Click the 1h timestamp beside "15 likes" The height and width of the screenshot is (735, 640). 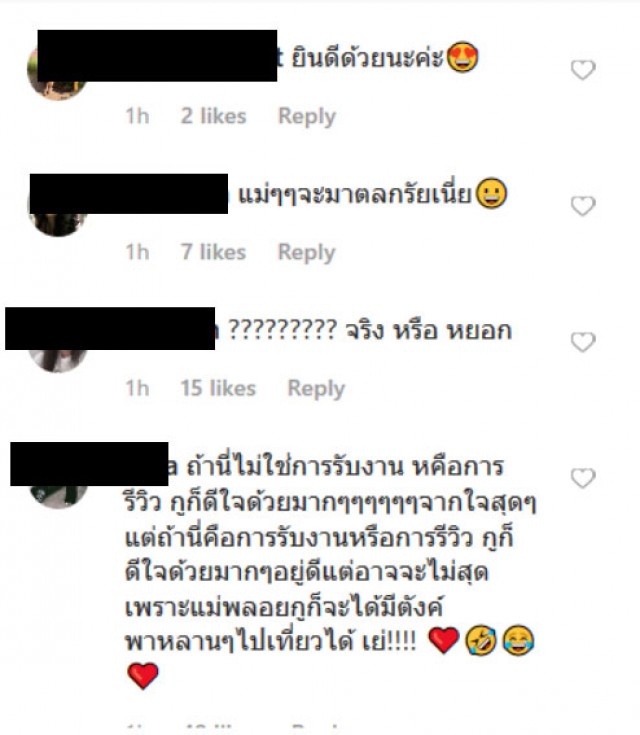coord(137,388)
